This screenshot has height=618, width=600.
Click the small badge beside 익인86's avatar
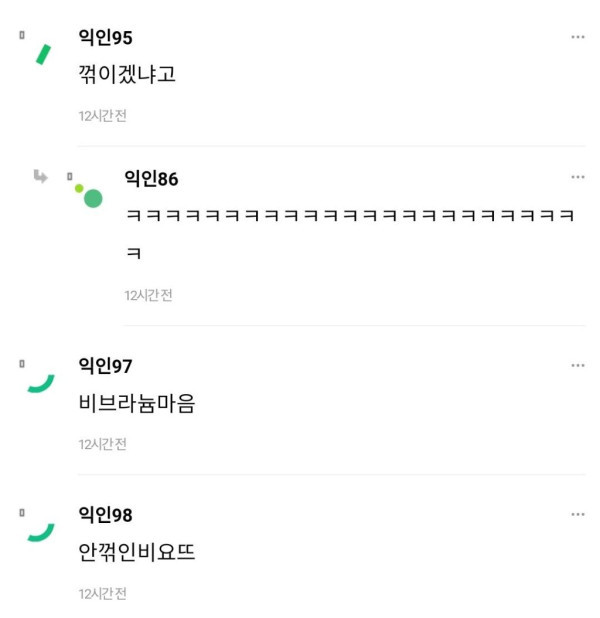pos(69,176)
